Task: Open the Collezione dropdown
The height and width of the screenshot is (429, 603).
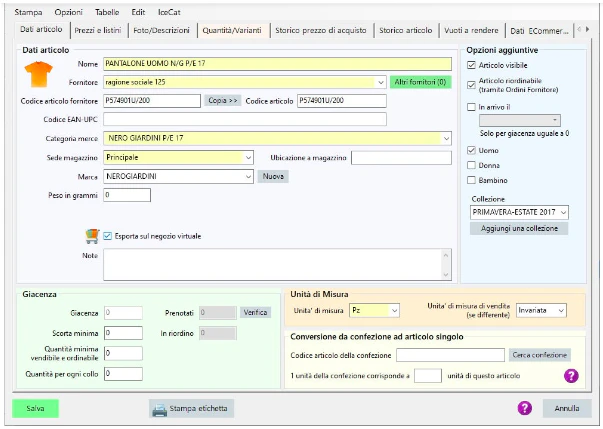Action: [x=563, y=212]
